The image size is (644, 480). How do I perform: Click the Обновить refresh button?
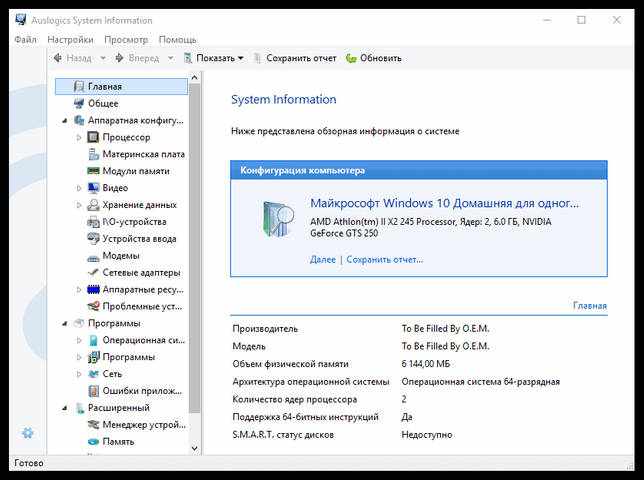tap(373, 58)
